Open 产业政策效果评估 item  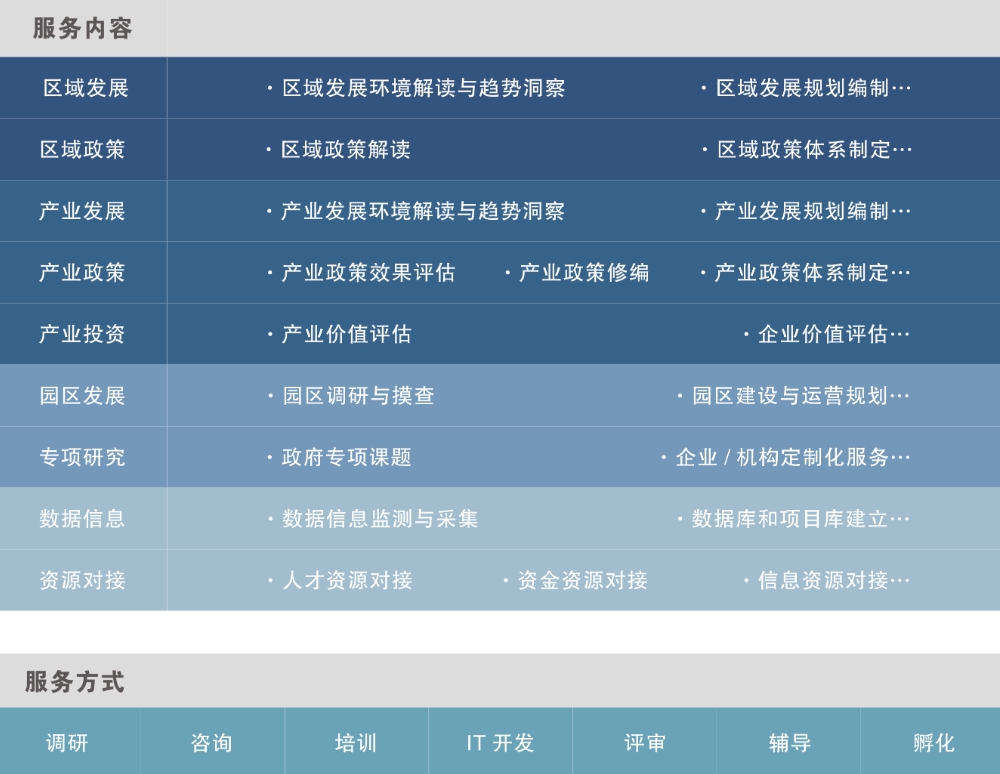click(x=360, y=273)
